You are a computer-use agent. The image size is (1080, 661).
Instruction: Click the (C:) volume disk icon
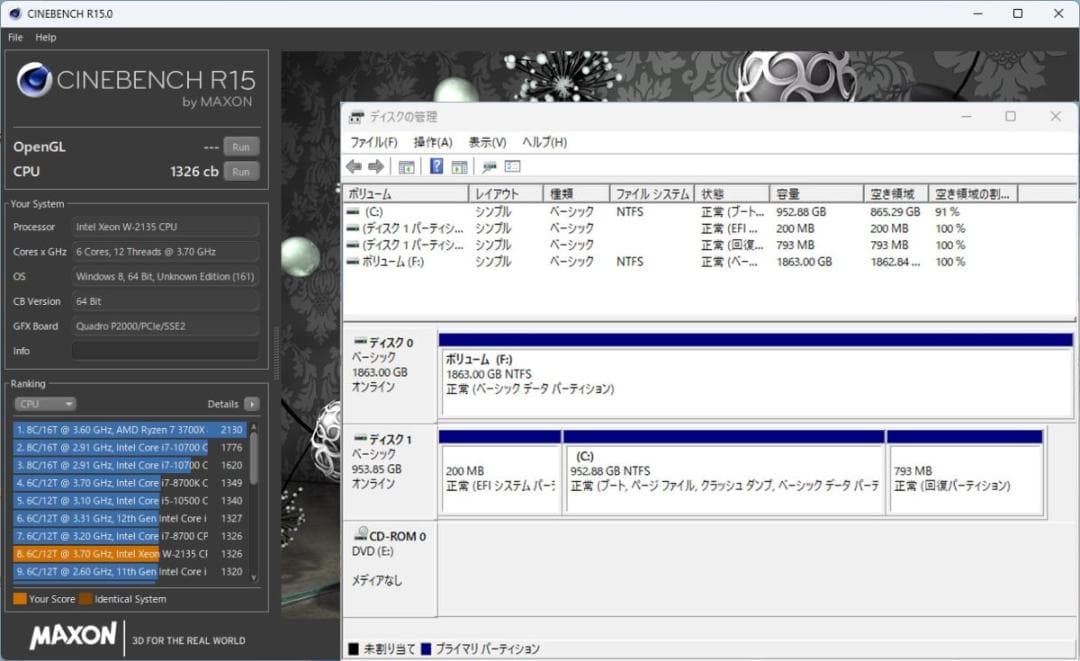pos(352,212)
